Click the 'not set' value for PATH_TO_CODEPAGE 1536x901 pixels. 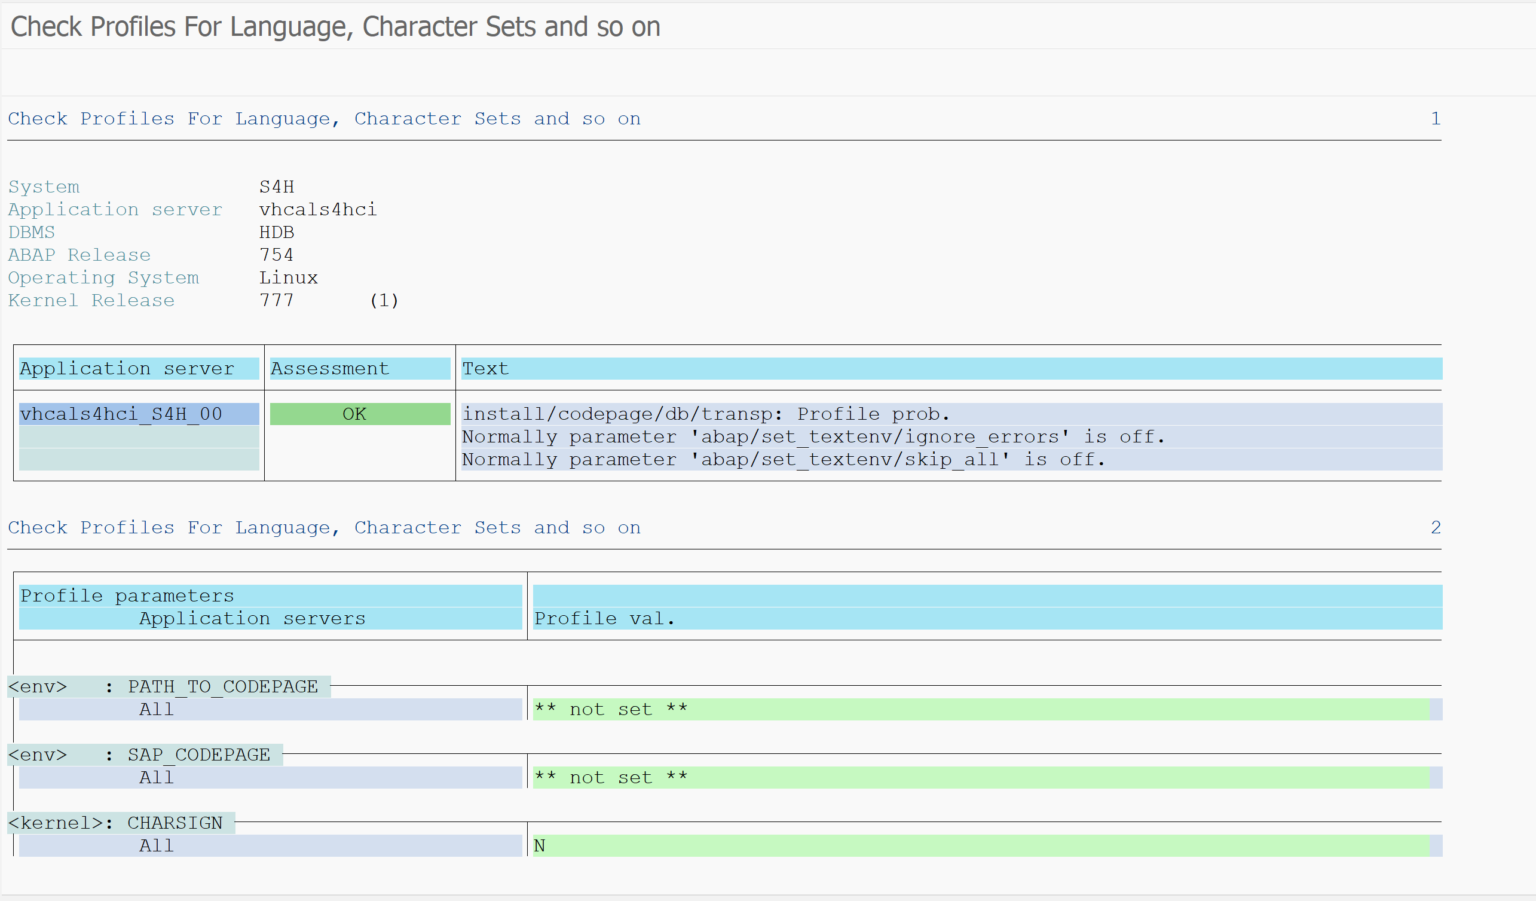tap(610, 710)
